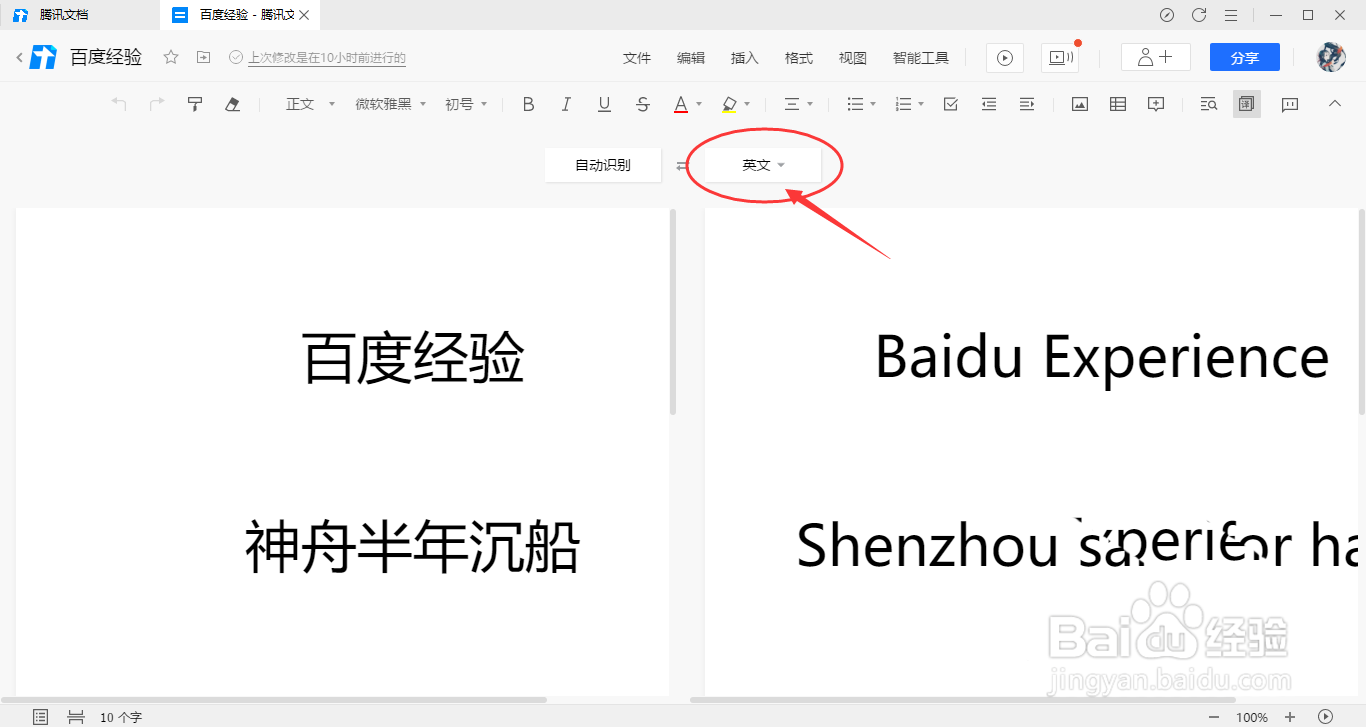Toggle the document outline panel icon
1366x727 pixels.
tap(40, 716)
